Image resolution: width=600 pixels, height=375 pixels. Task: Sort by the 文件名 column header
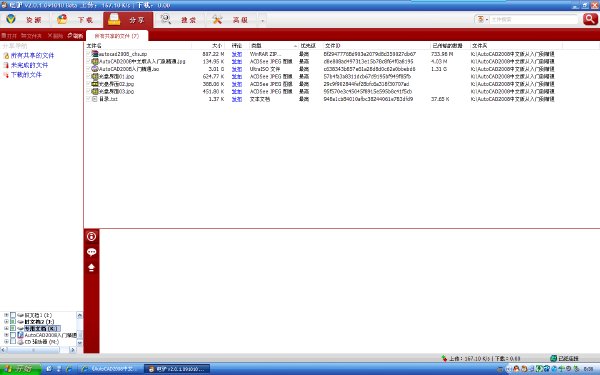point(138,46)
